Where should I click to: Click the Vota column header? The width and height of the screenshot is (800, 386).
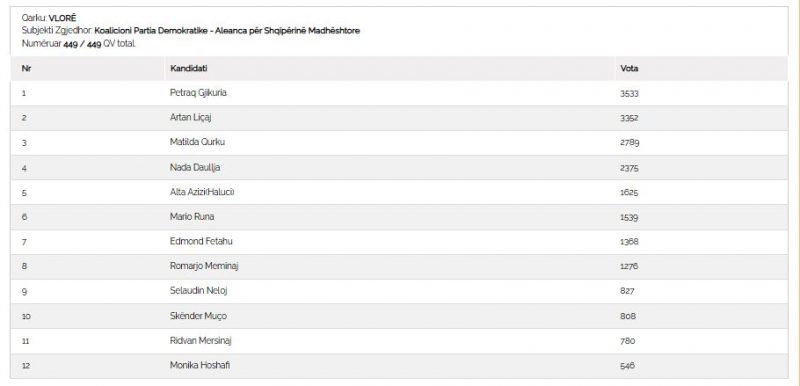coord(629,68)
